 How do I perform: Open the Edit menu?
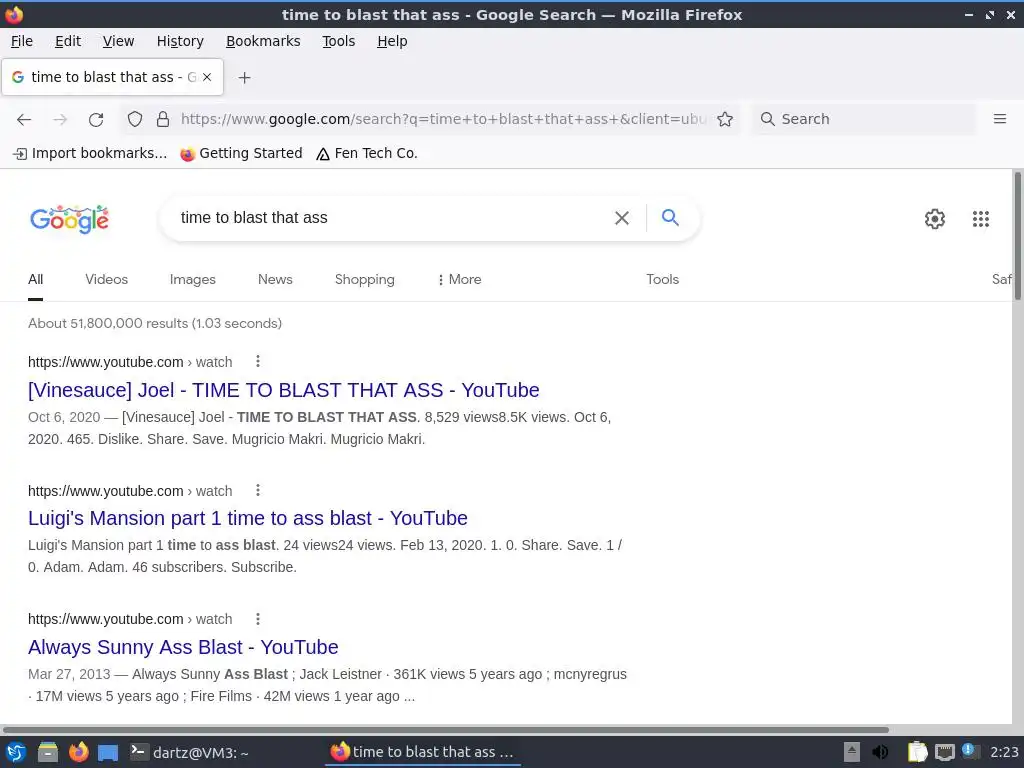coord(68,41)
